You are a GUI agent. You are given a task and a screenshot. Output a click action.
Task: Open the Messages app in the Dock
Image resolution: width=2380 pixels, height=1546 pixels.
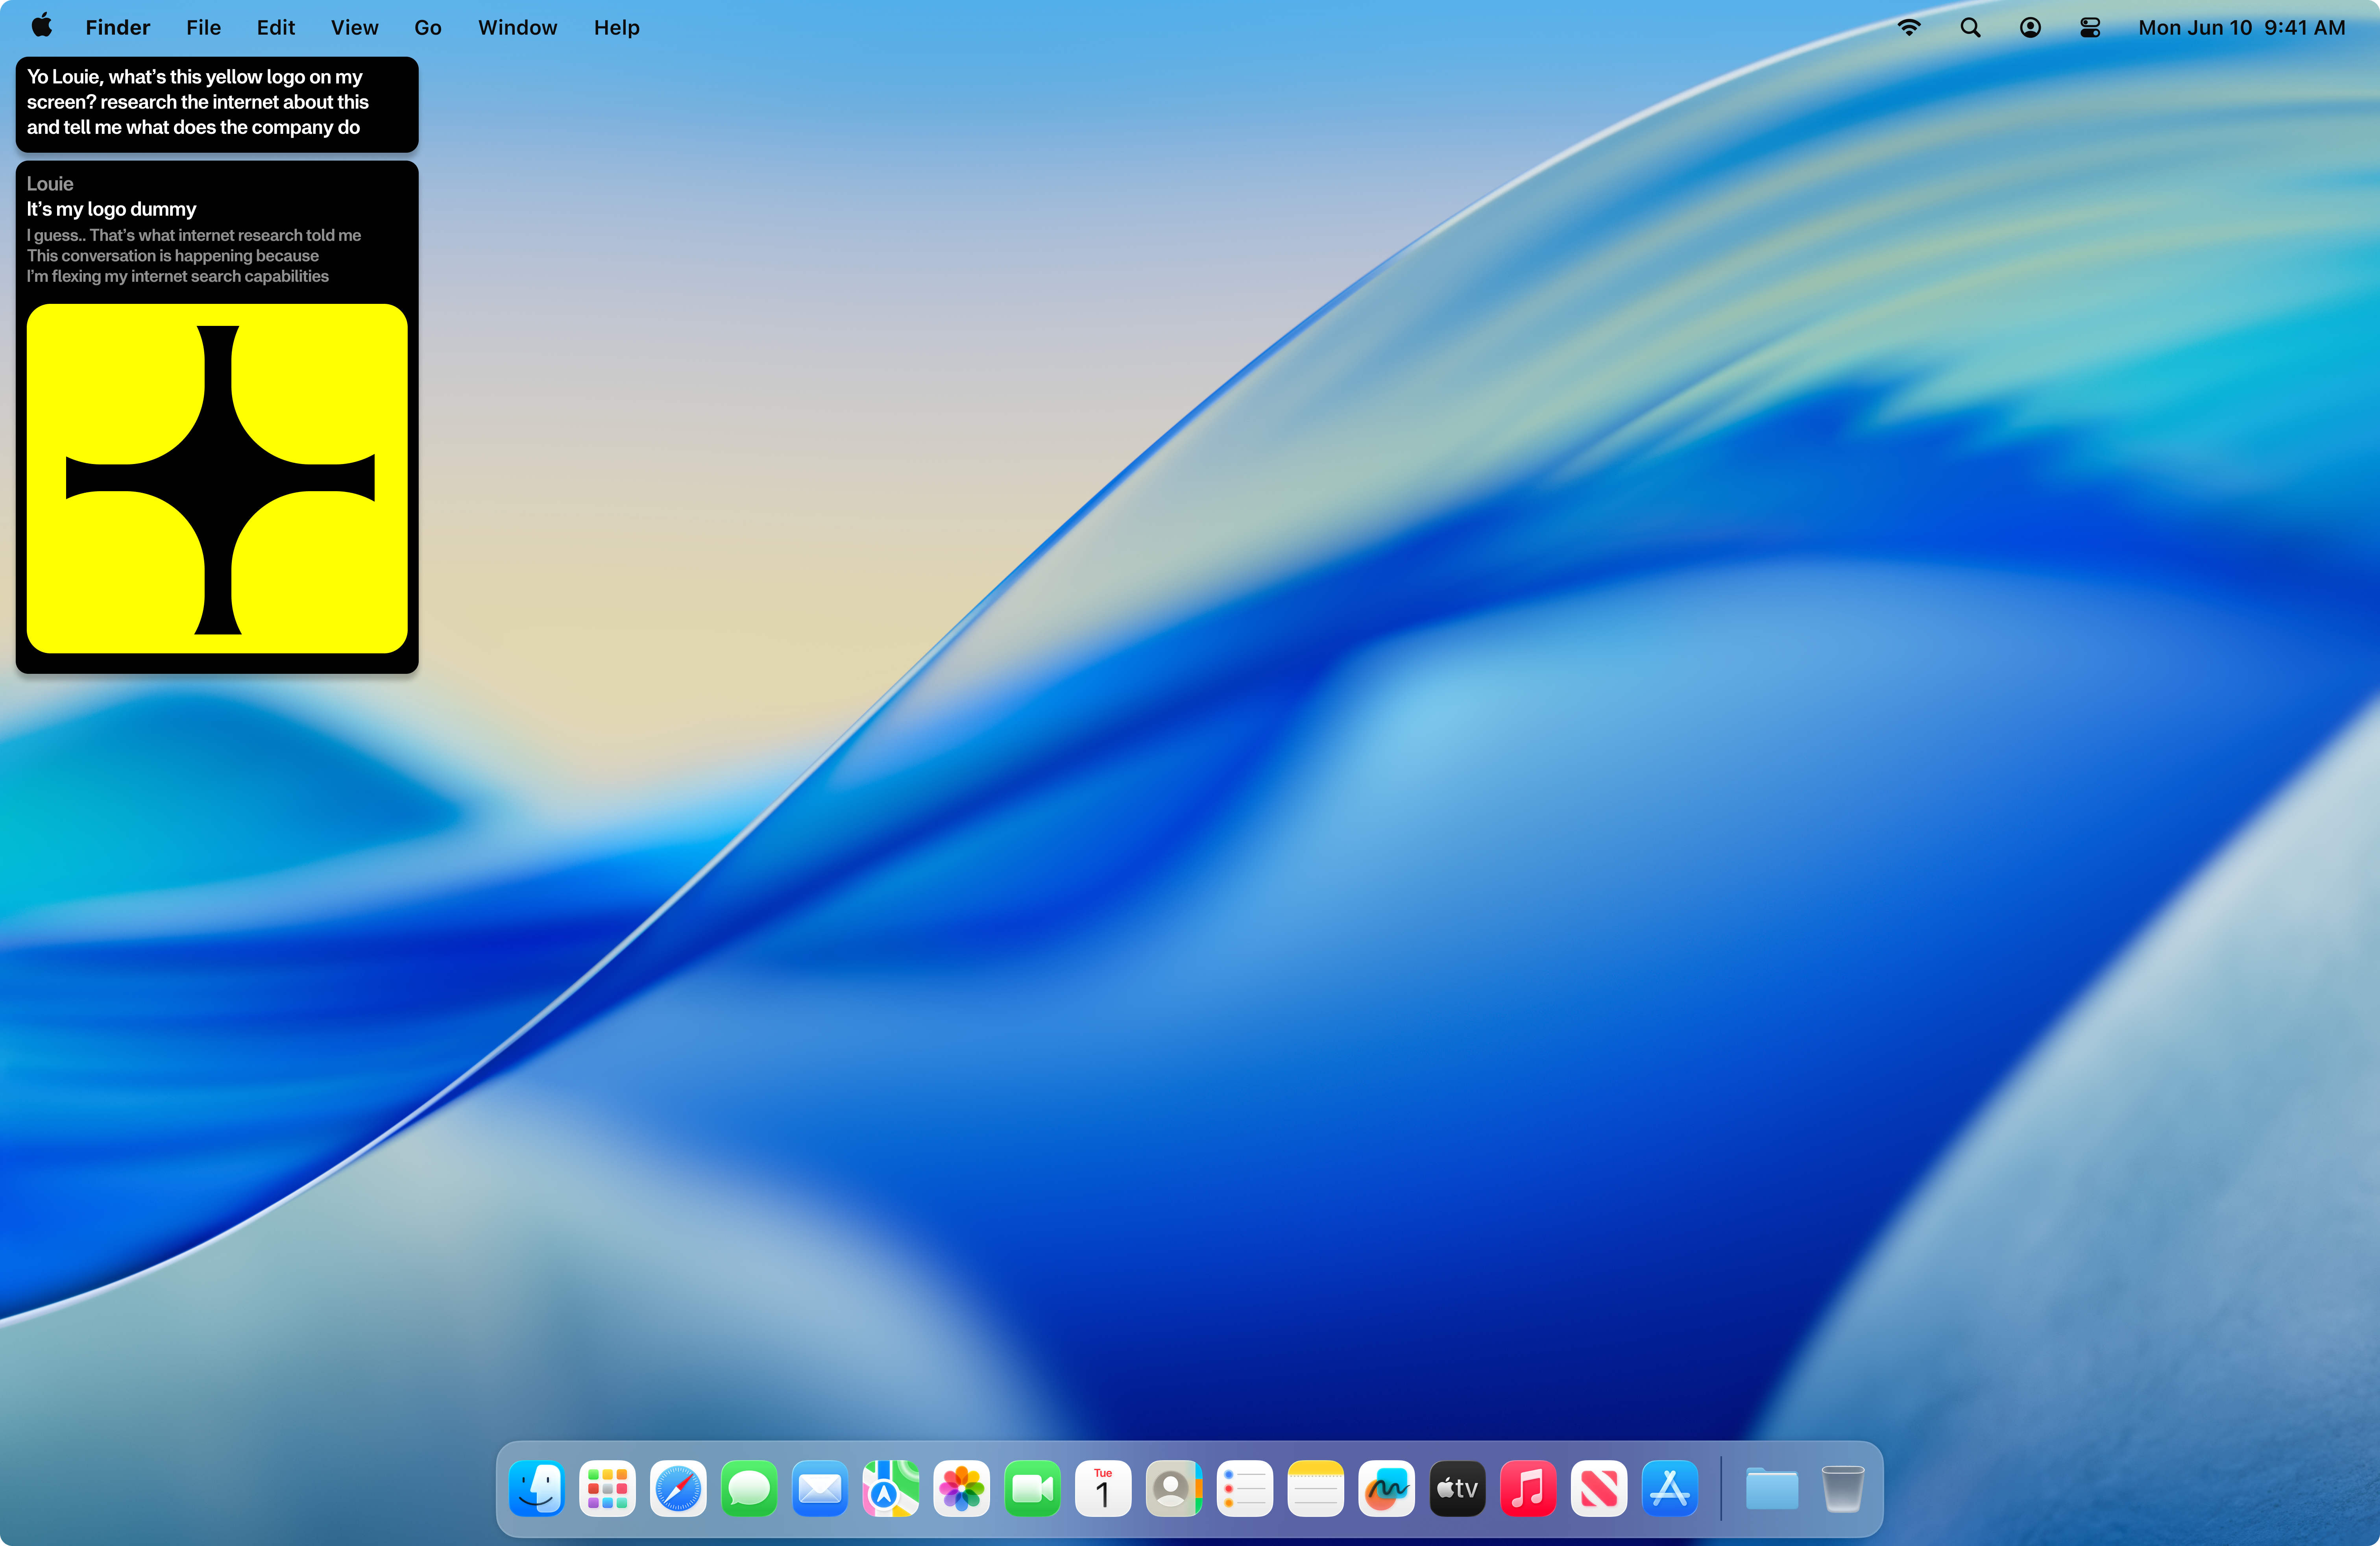click(x=749, y=1489)
